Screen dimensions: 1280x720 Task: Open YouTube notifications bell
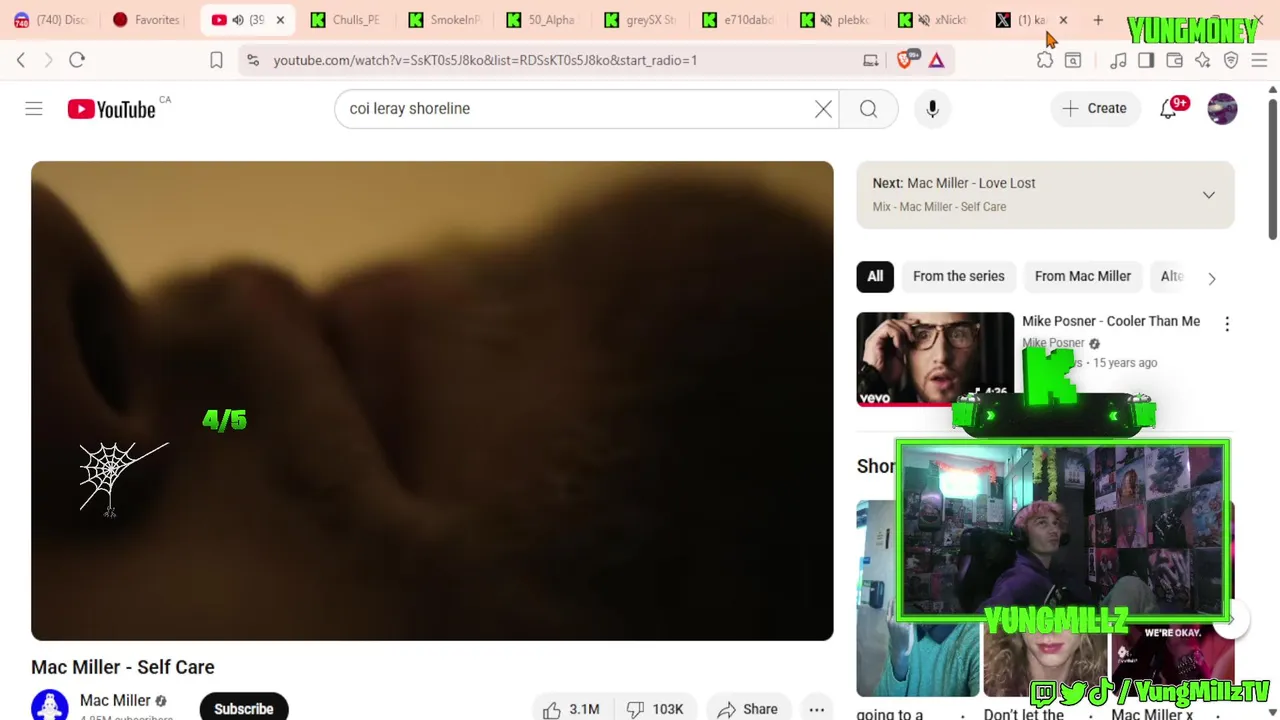[x=1168, y=108]
